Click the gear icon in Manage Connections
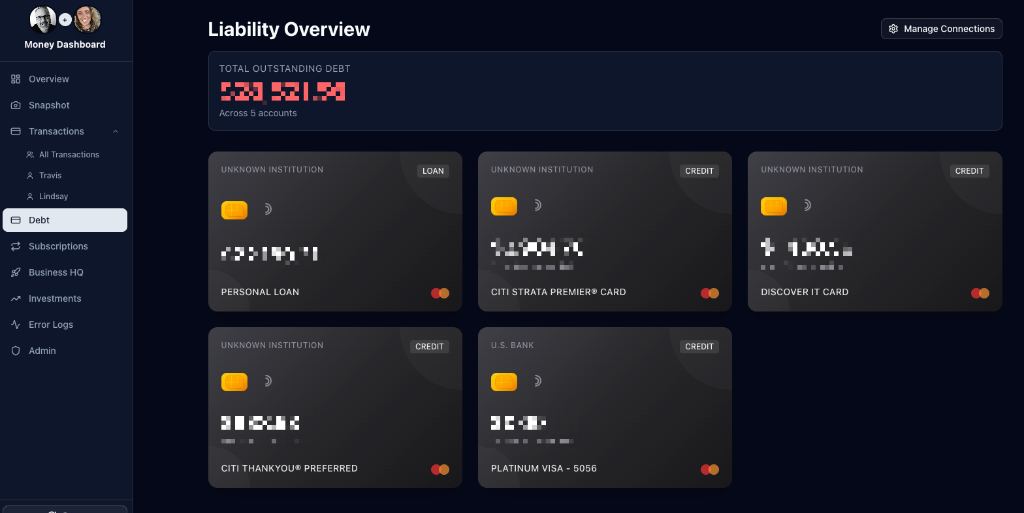Image resolution: width=1024 pixels, height=513 pixels. 893,29
